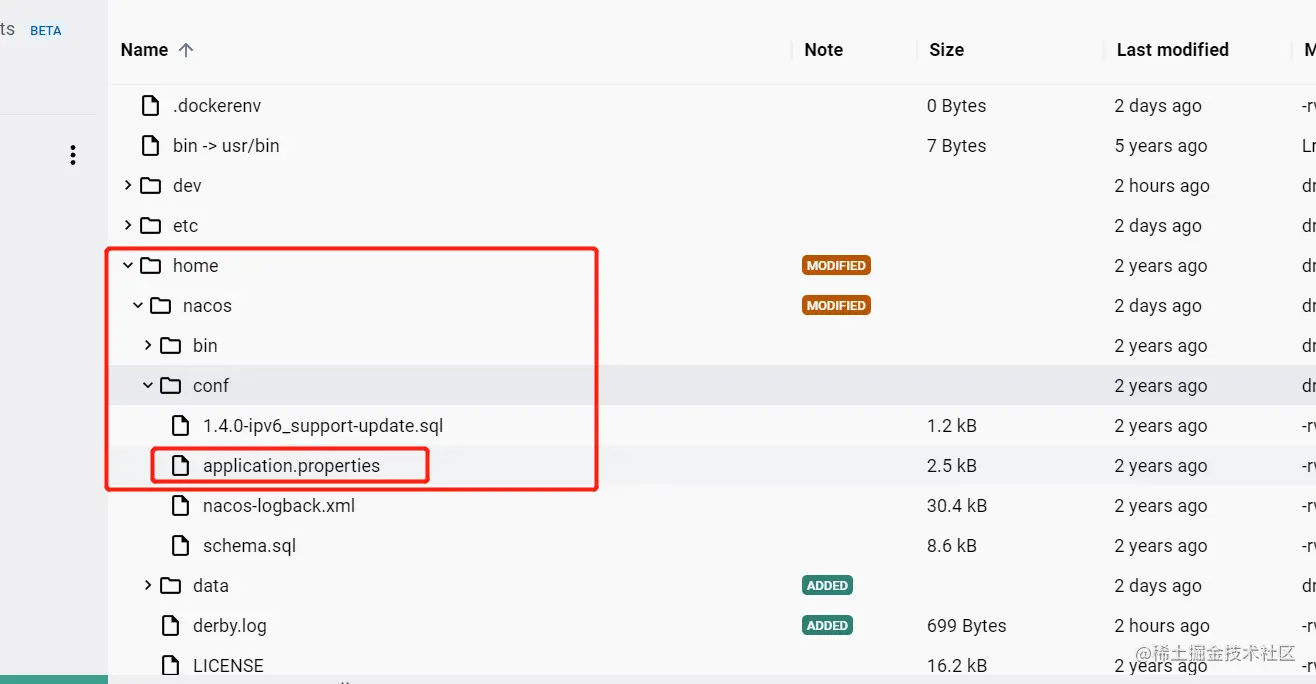Click the data folder icon
This screenshot has height=684, width=1316.
(x=171, y=586)
